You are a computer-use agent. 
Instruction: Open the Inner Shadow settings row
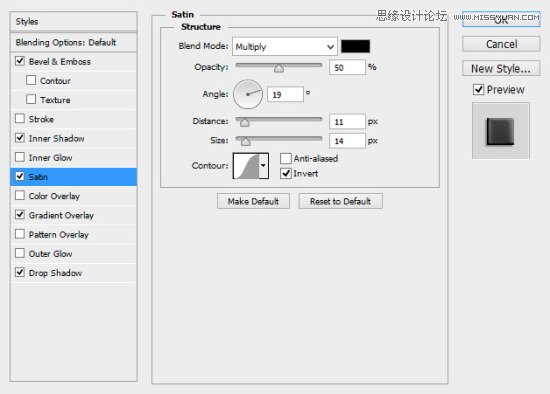coord(74,138)
